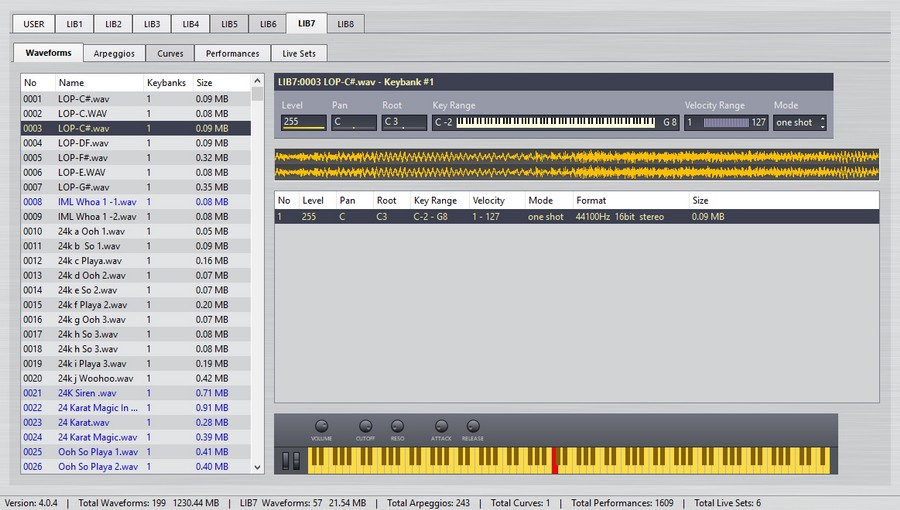The image size is (900, 510).
Task: Click the Release knob
Action: 473,426
